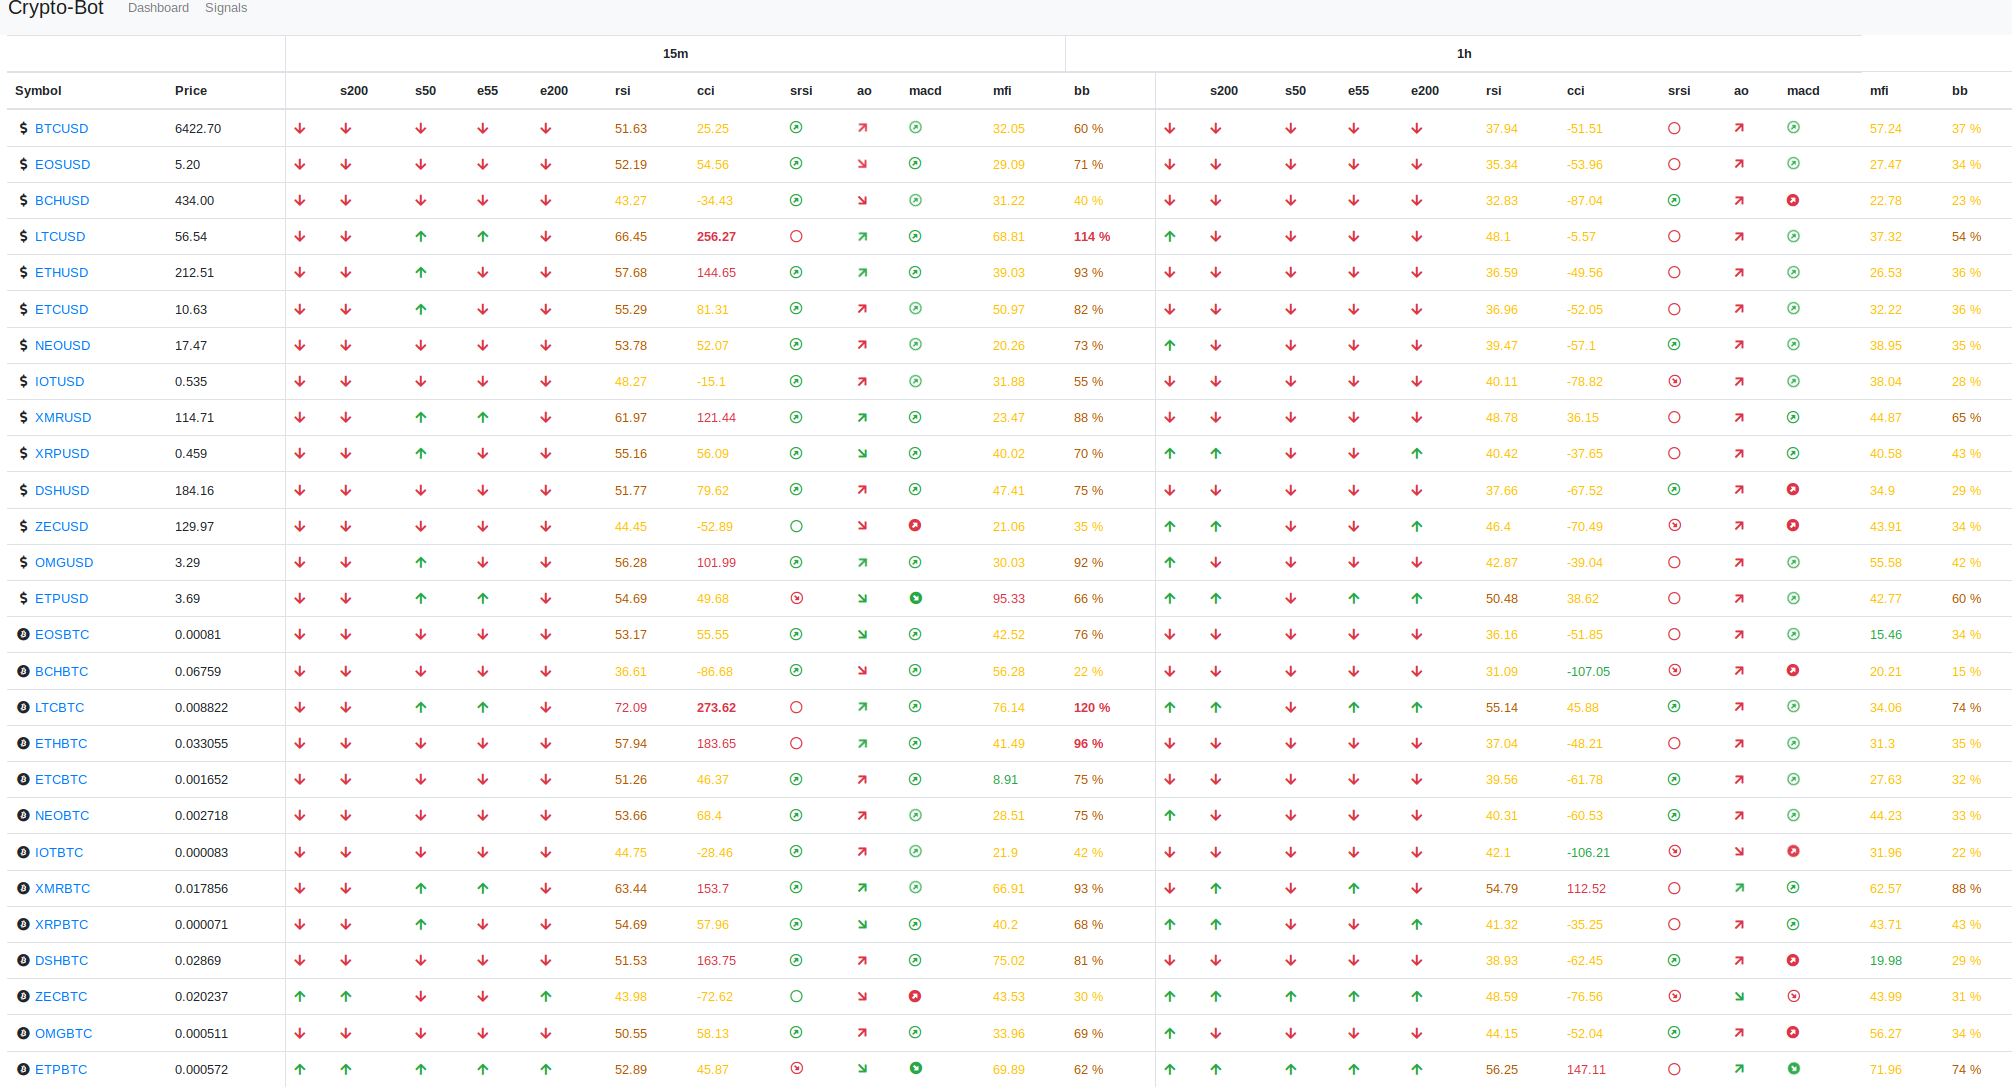Click LTCUSD 15m e55 green up arrow
This screenshot has width=2012, height=1092.
(x=483, y=237)
